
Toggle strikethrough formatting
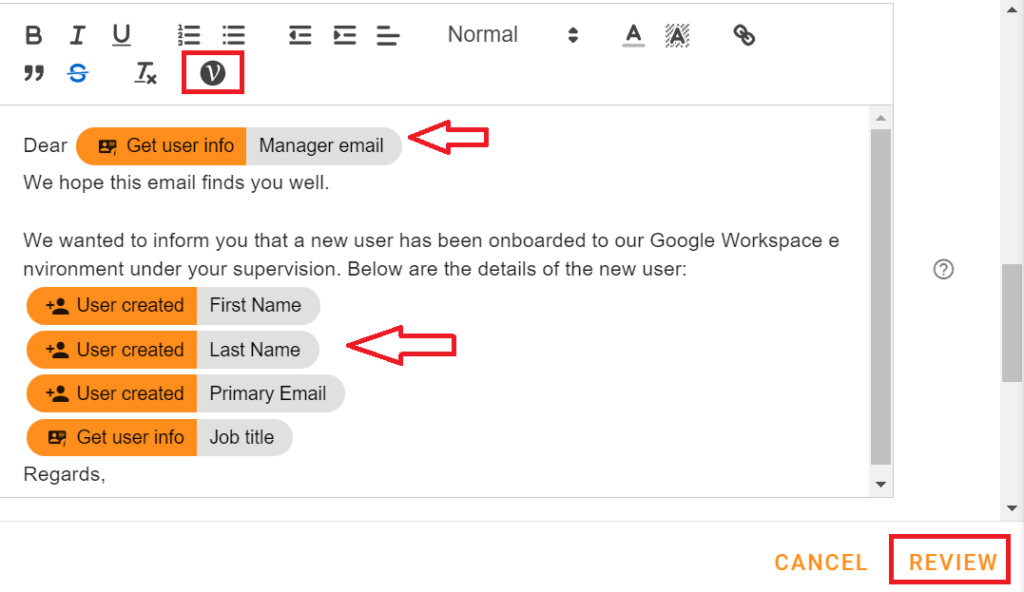tap(77, 72)
